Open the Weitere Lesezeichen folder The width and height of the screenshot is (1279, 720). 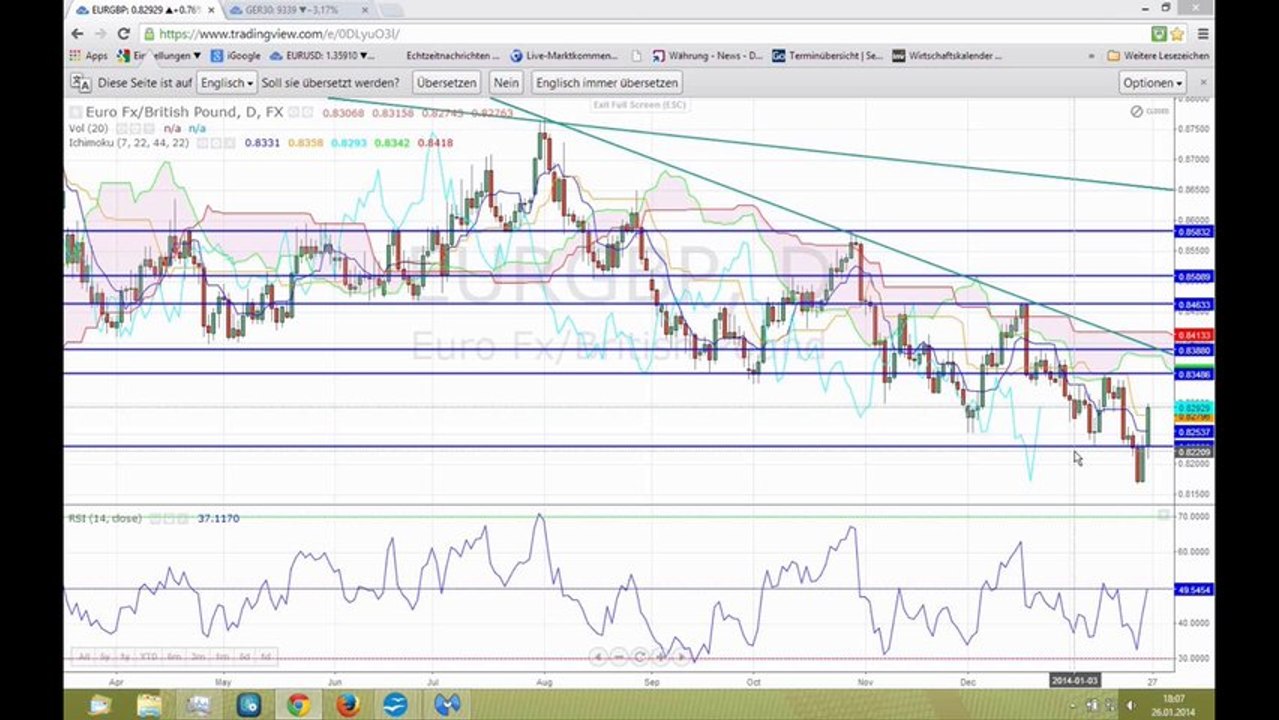(1158, 56)
